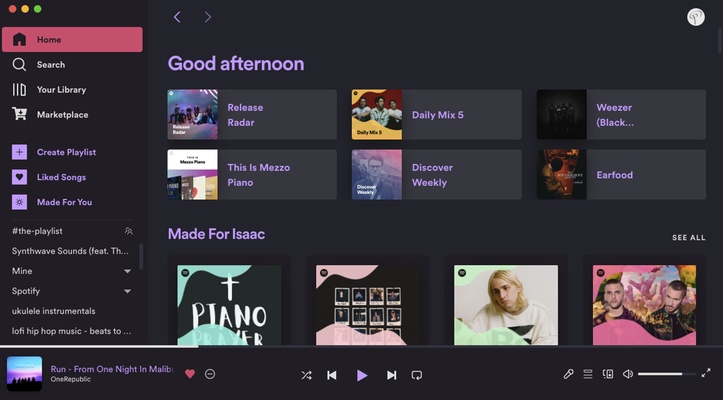The image size is (723, 400).
Task: Open connect to a device icon
Action: (608, 374)
